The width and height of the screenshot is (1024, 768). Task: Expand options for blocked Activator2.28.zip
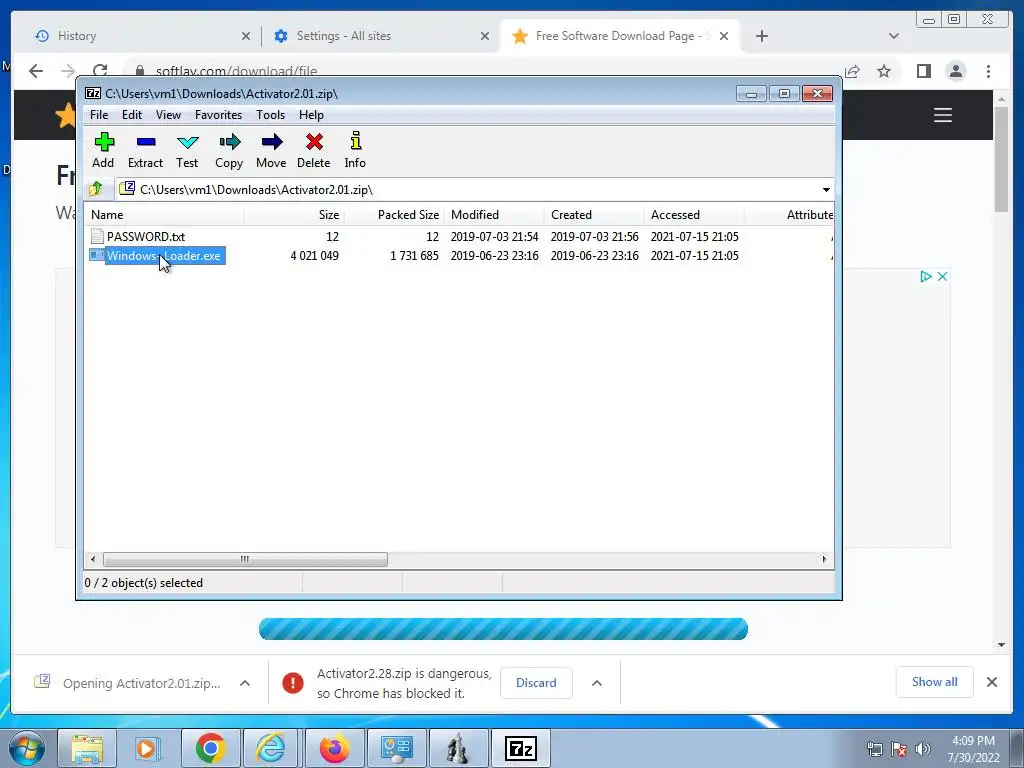click(x=597, y=683)
